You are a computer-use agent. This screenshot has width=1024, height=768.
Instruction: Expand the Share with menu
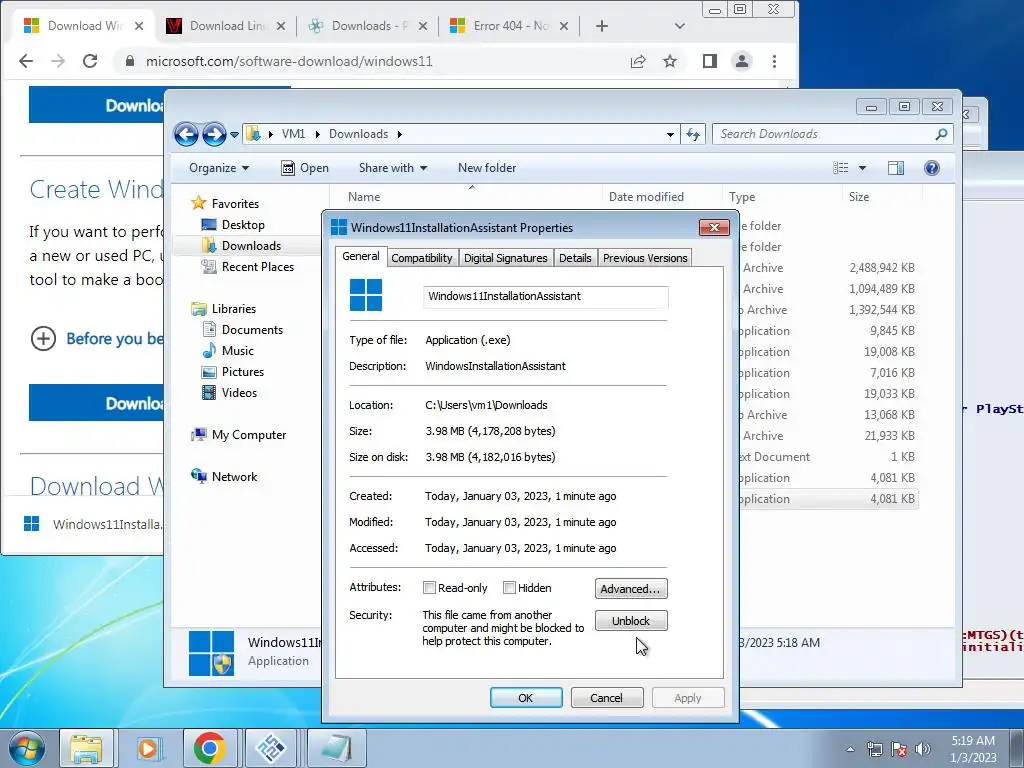tap(393, 168)
